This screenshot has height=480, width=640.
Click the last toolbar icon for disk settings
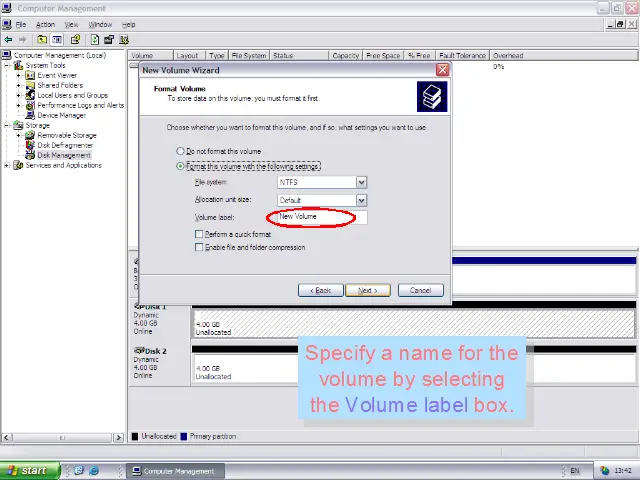[124, 40]
